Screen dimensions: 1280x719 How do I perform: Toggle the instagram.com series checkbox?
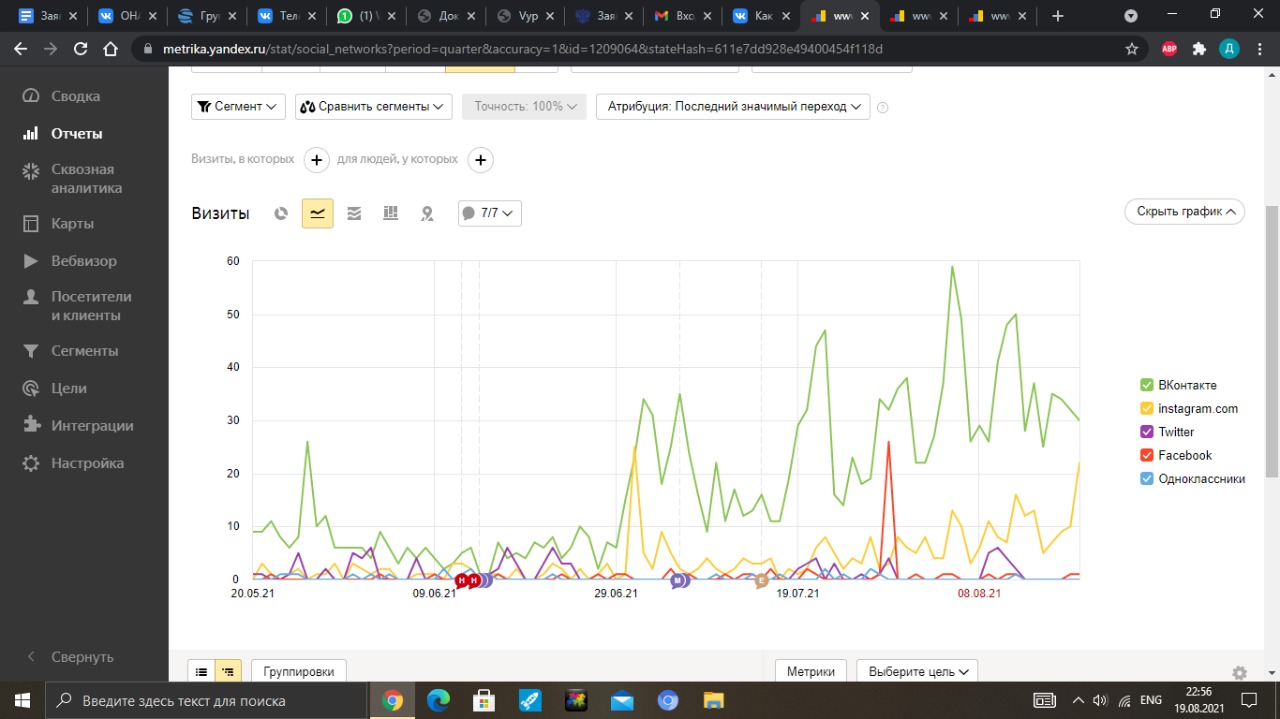1147,408
